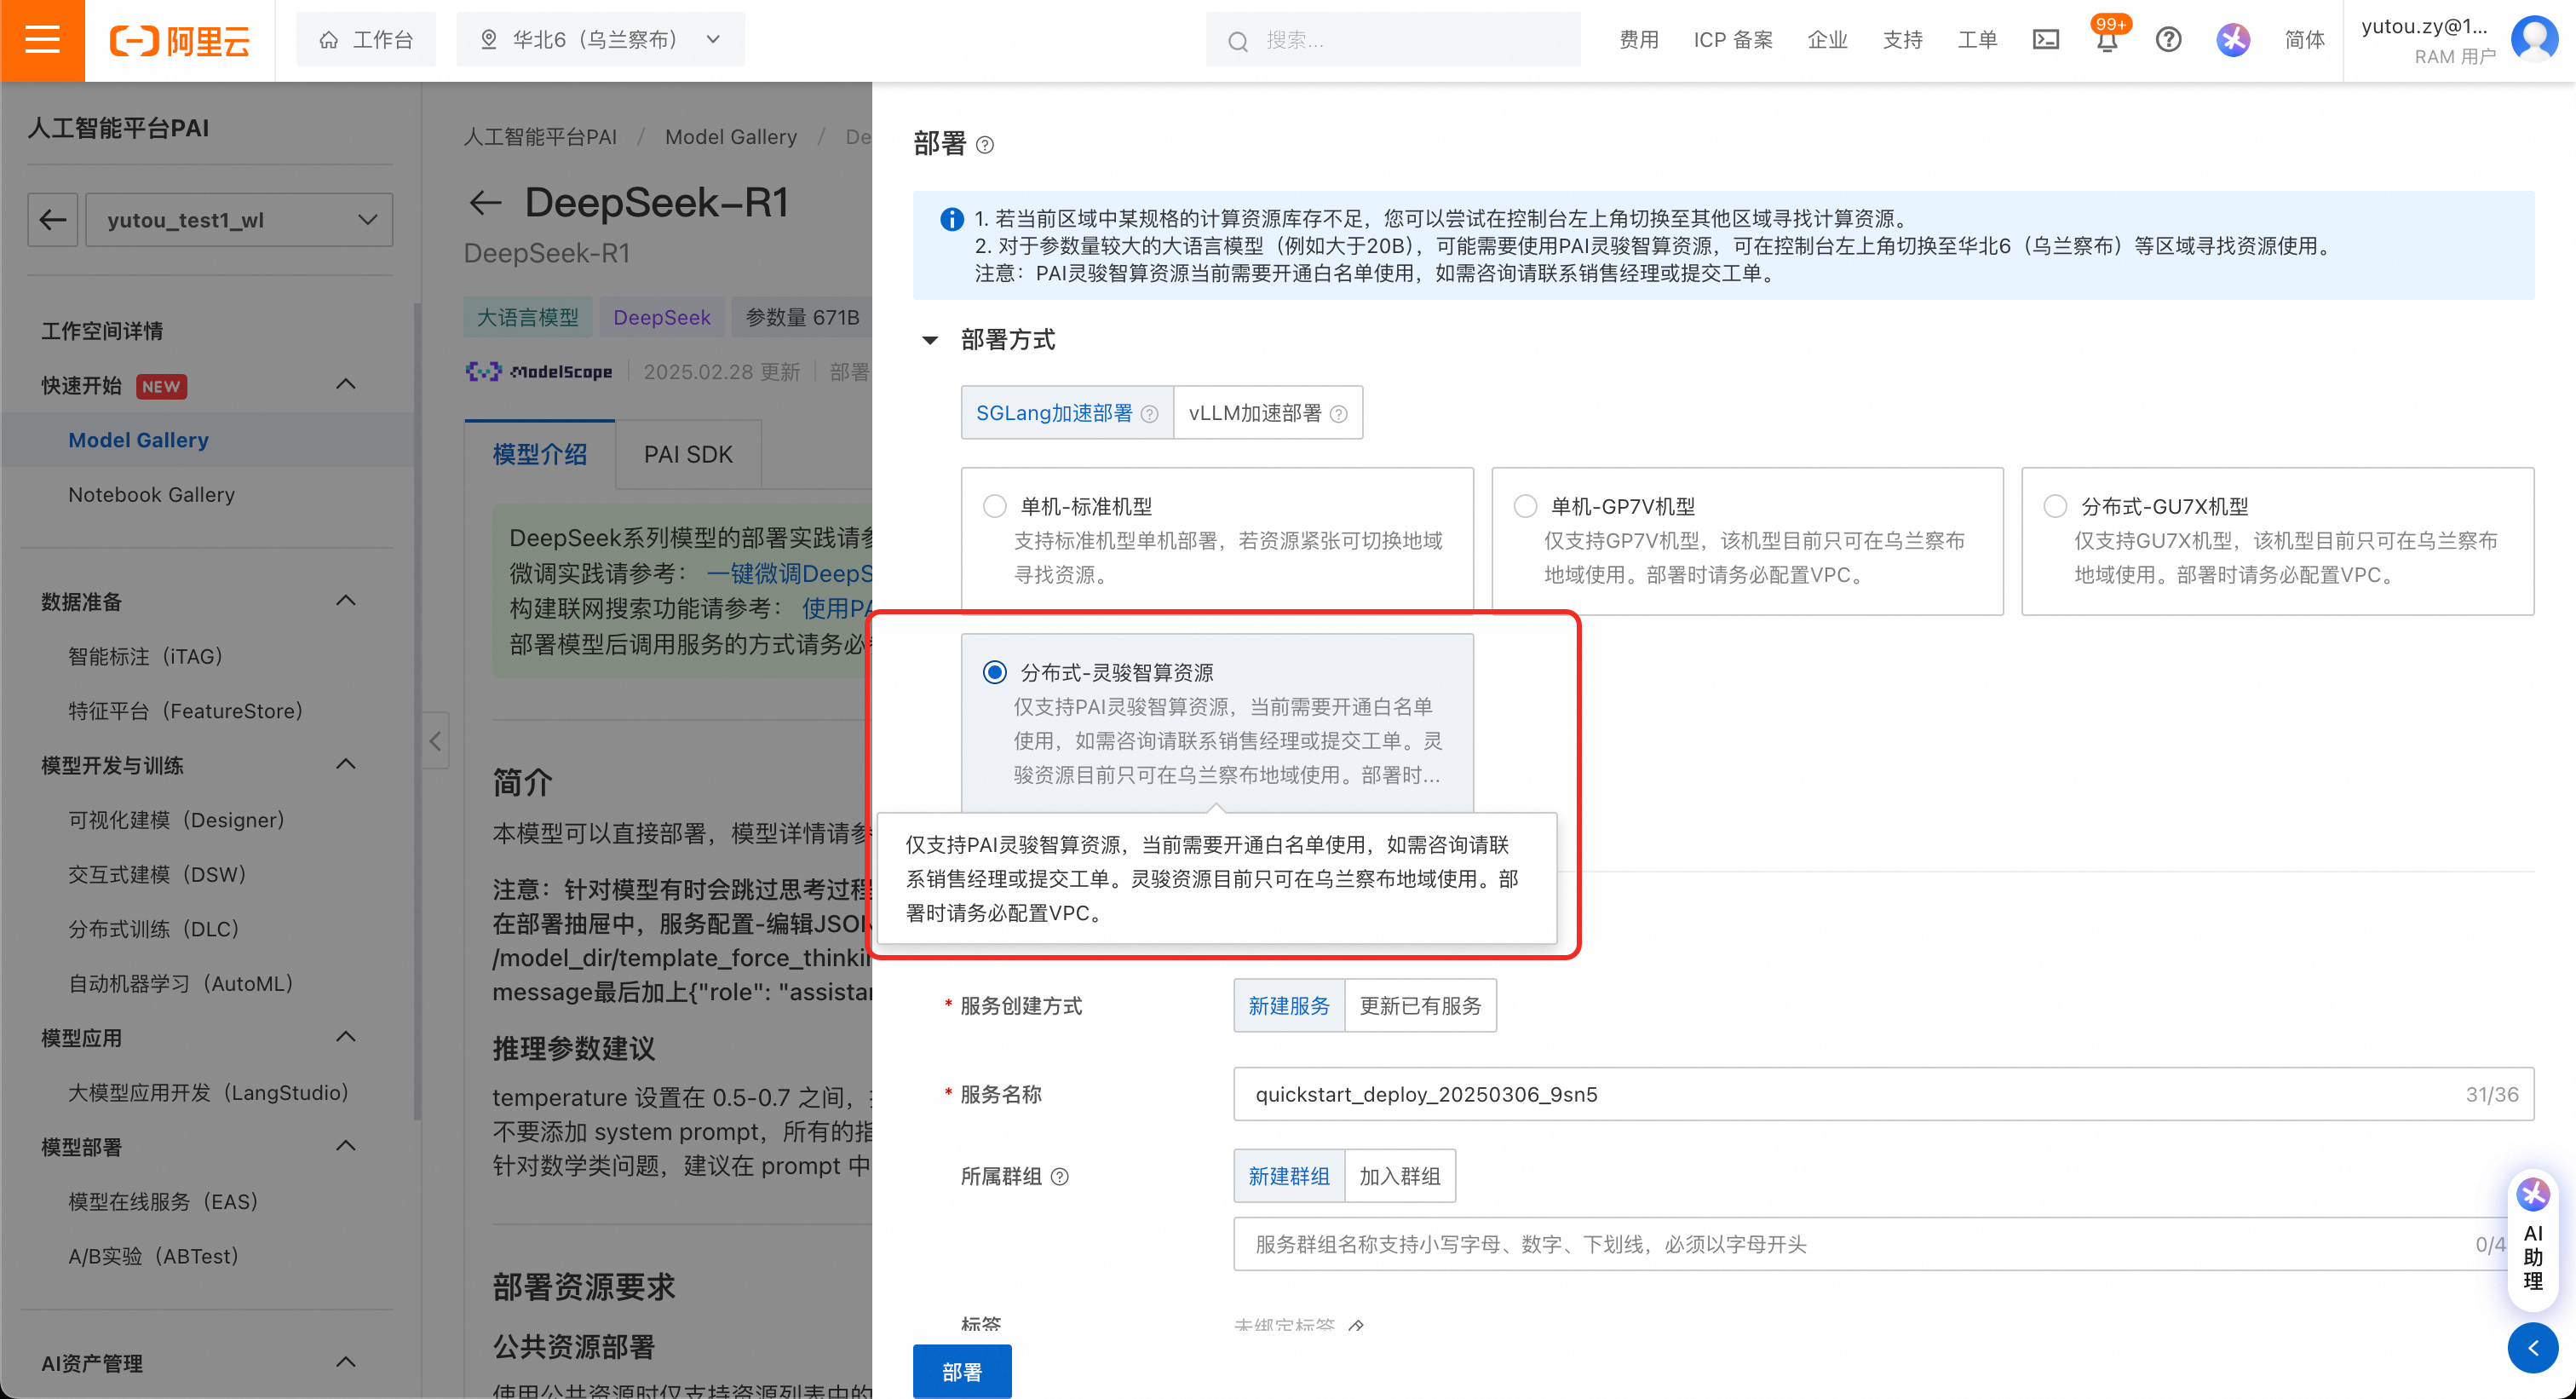Collapse the 部署方式 section triangle
Viewport: 2576px width, 1399px height.
930,341
